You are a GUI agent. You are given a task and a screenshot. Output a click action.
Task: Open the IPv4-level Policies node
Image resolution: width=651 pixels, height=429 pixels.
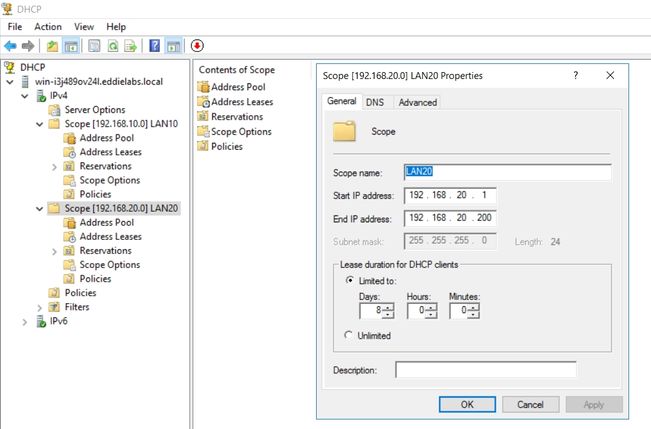pyautogui.click(x=81, y=293)
